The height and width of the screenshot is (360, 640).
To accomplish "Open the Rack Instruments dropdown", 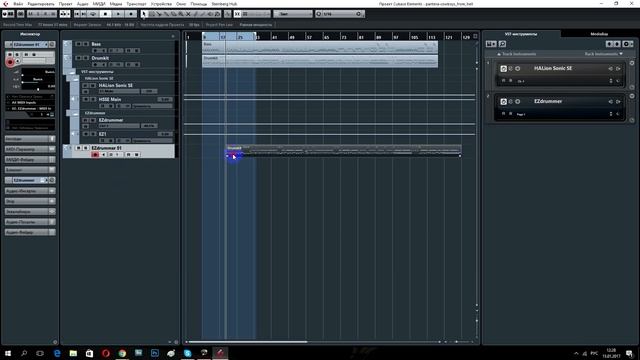I will click(604, 54).
